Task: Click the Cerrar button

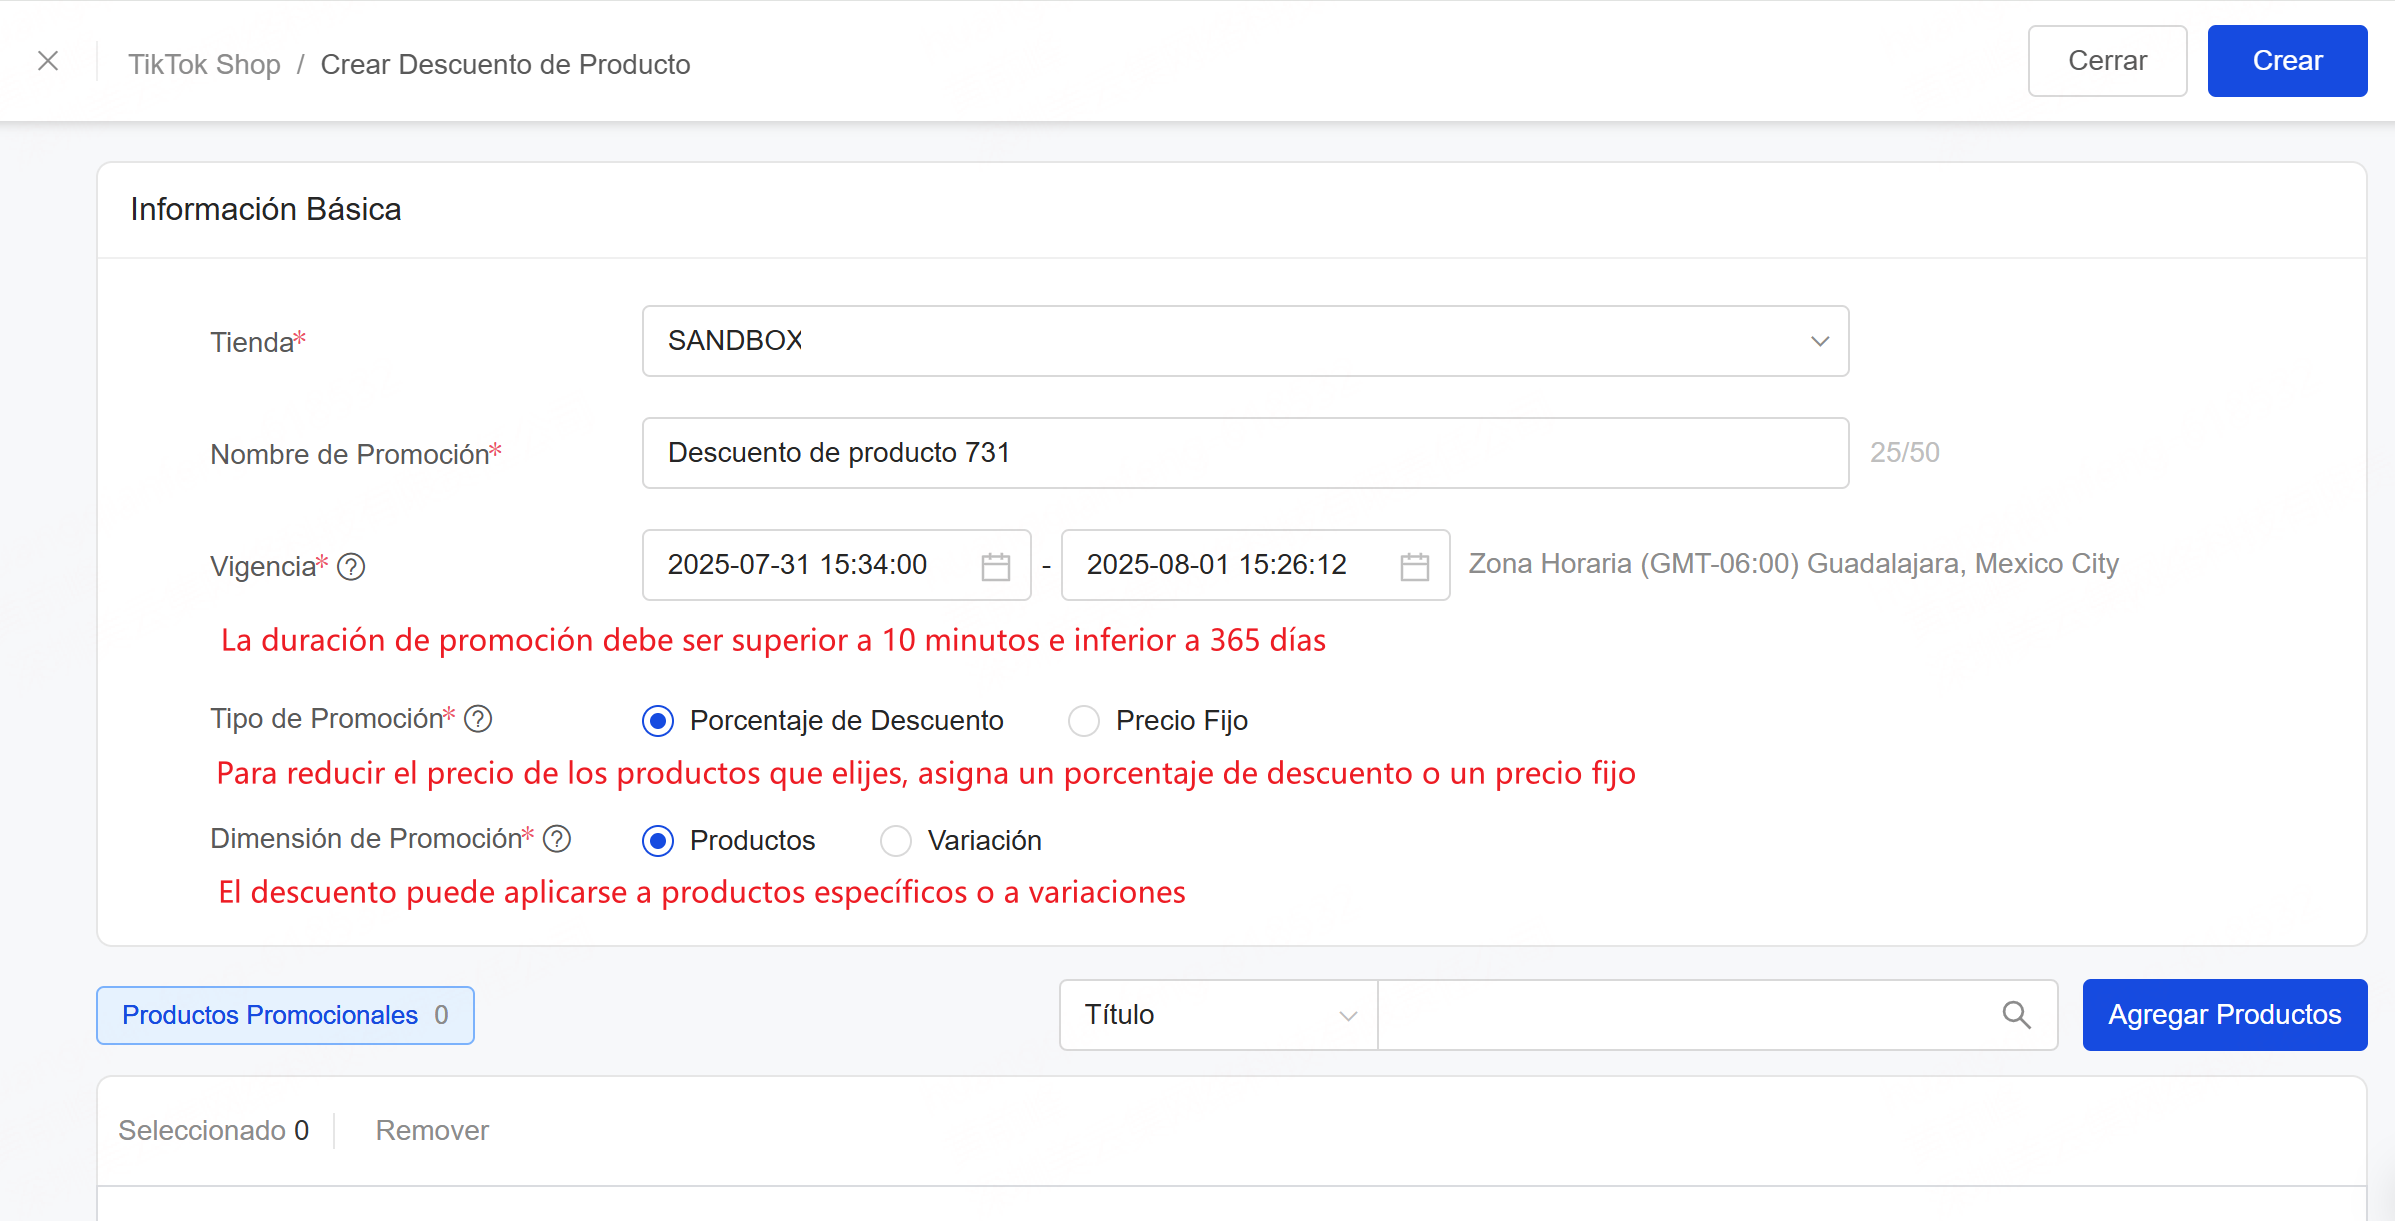Action: pyautogui.click(x=2107, y=61)
